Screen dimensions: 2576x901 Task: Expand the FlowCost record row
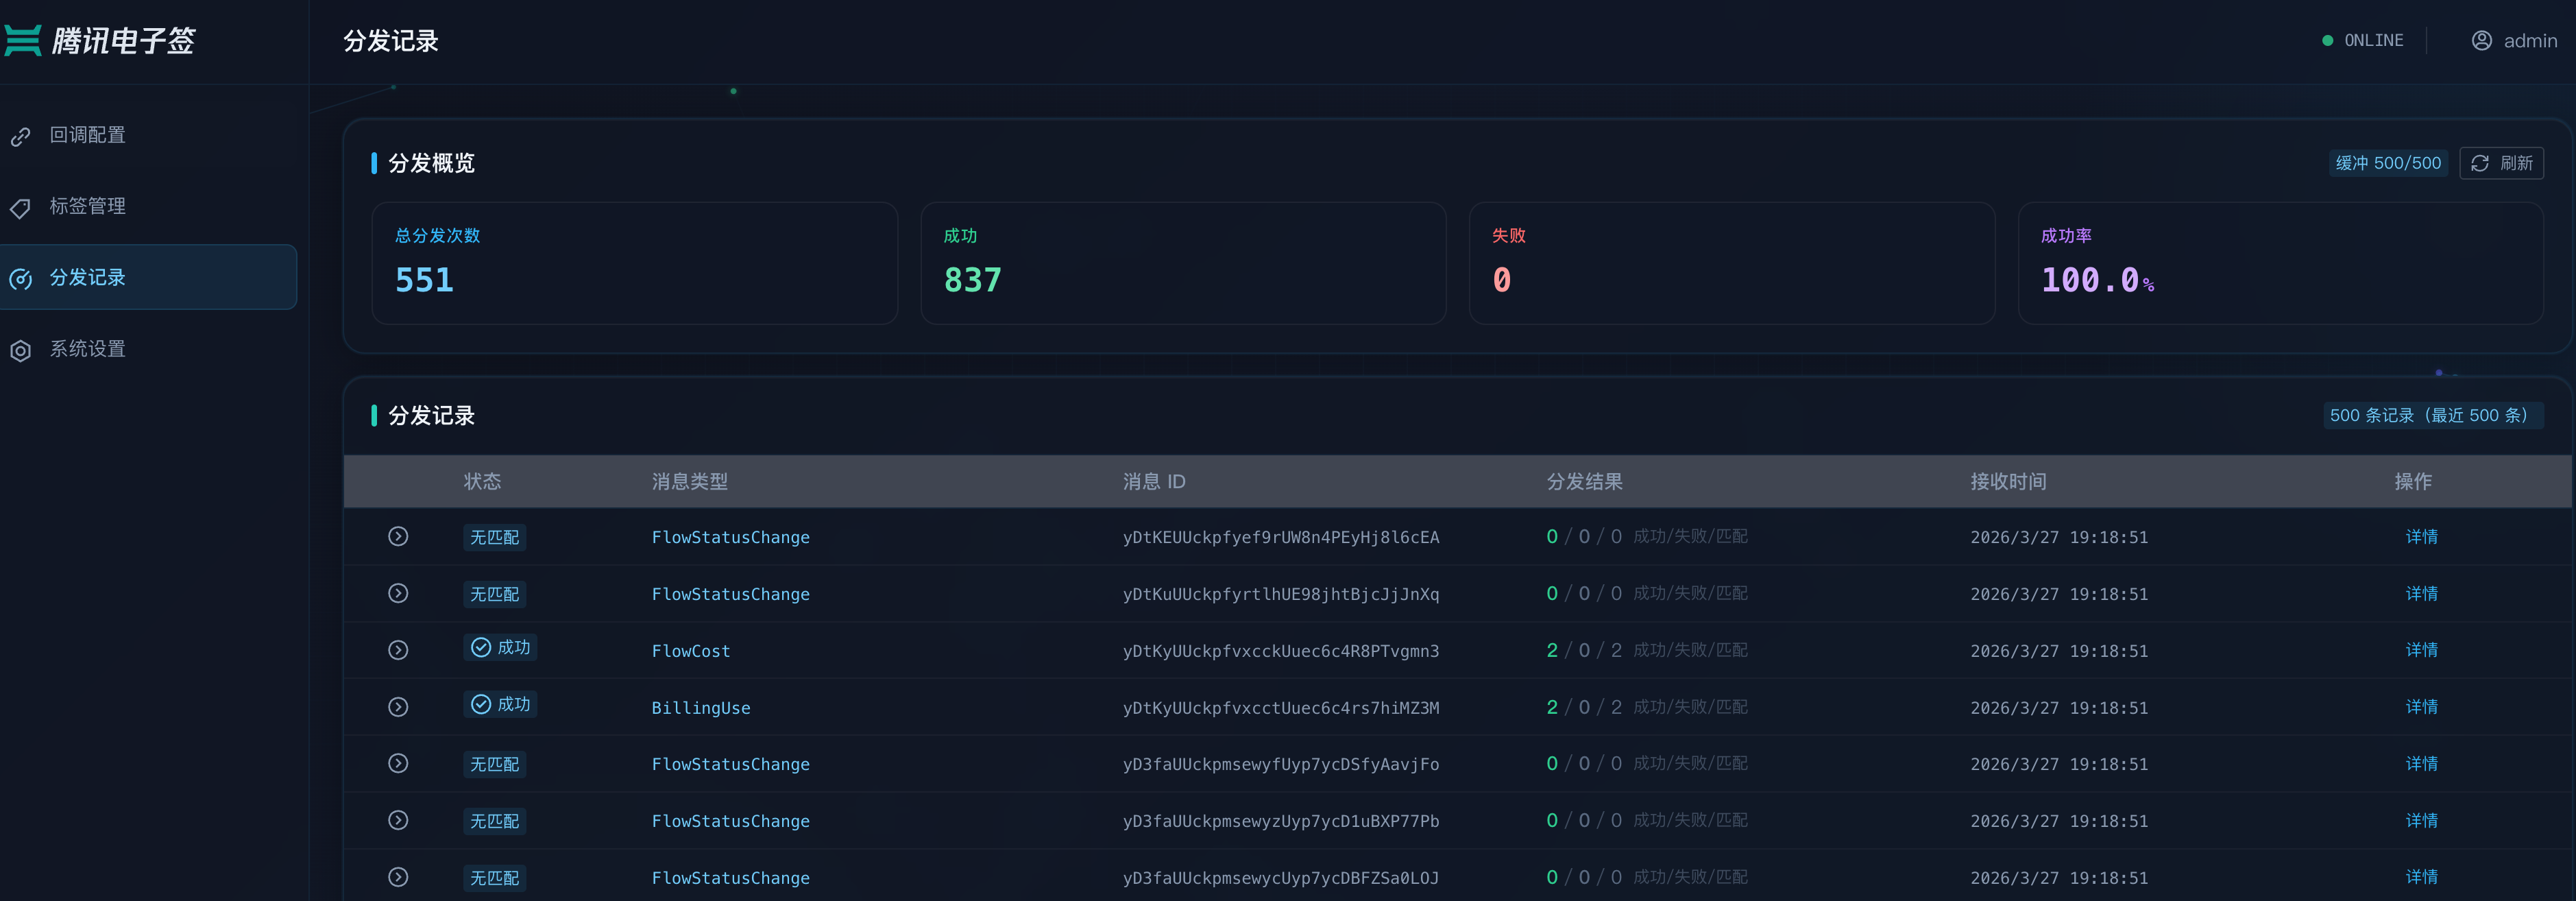point(398,650)
